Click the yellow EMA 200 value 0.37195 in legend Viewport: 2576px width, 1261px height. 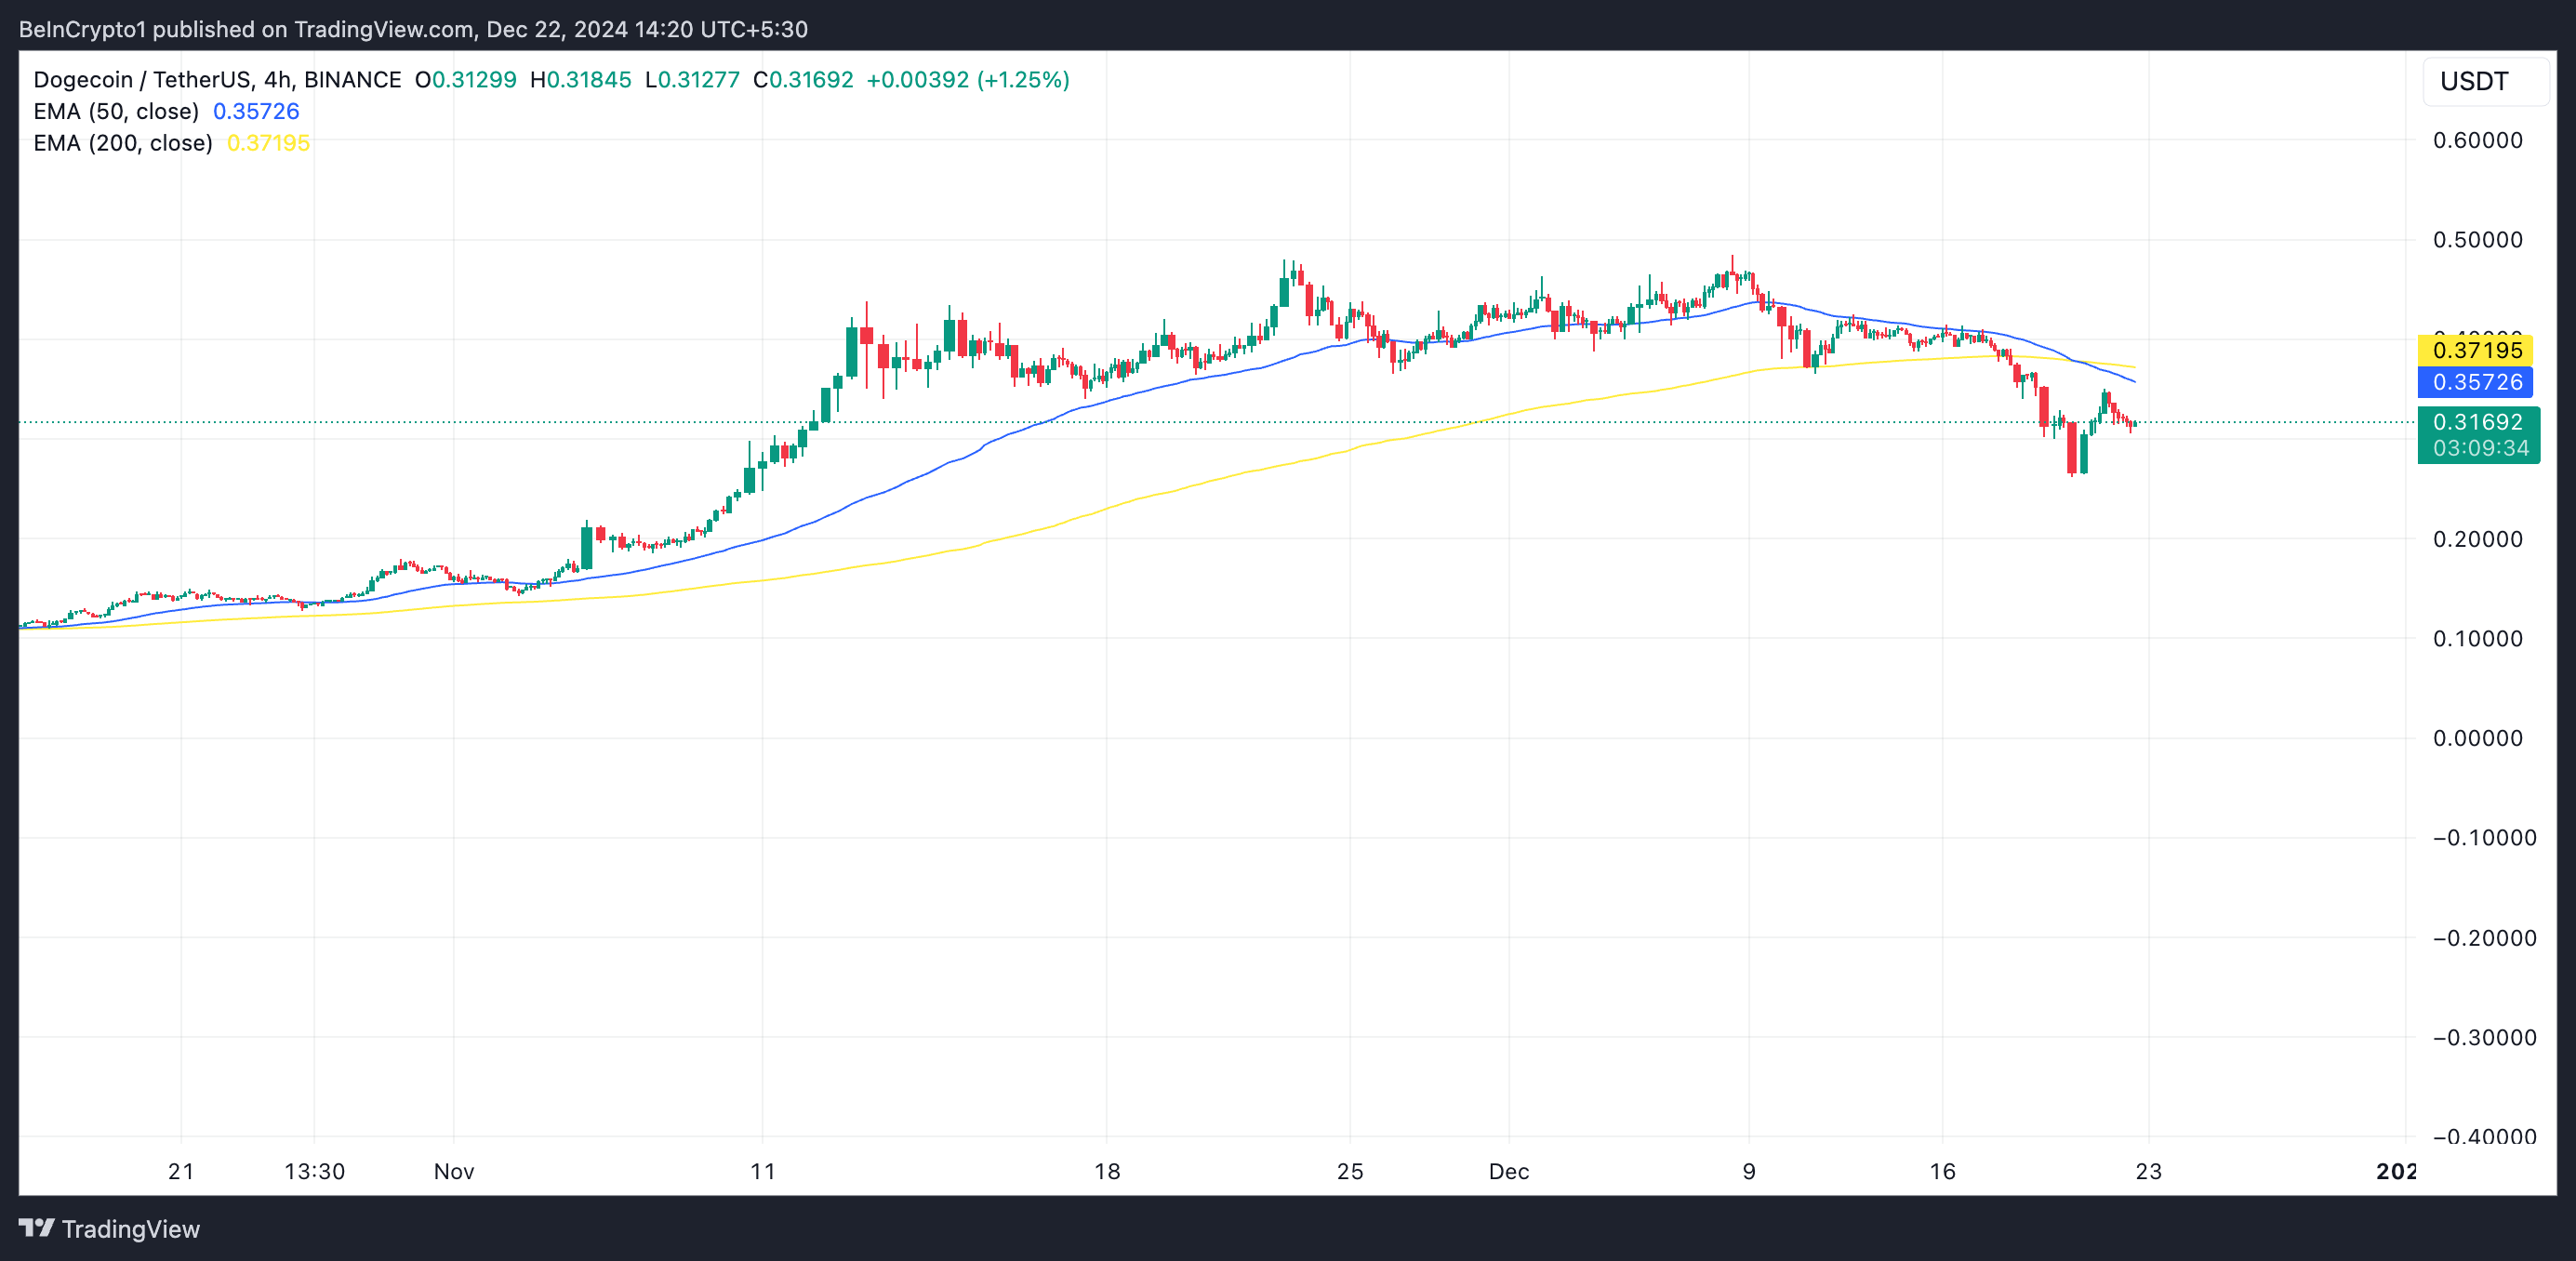point(268,143)
